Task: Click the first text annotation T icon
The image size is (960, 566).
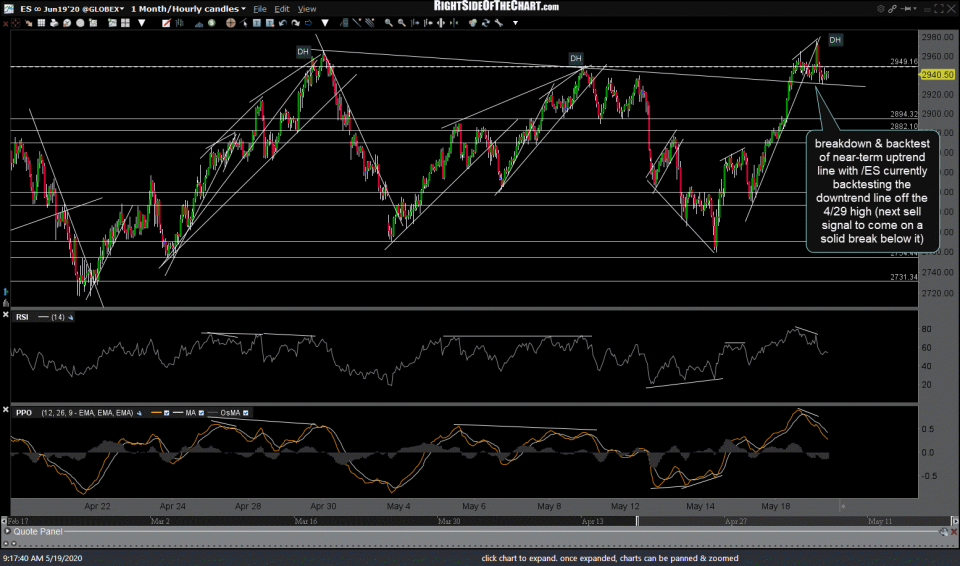Action: point(257,23)
